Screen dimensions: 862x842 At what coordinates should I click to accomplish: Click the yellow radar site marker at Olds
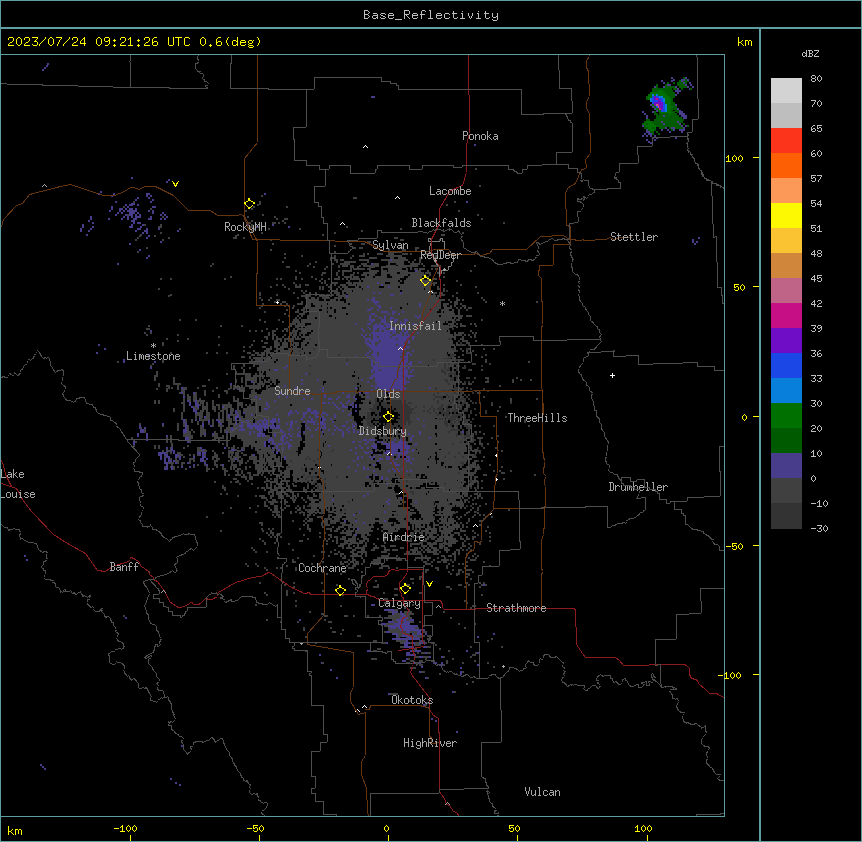(389, 417)
